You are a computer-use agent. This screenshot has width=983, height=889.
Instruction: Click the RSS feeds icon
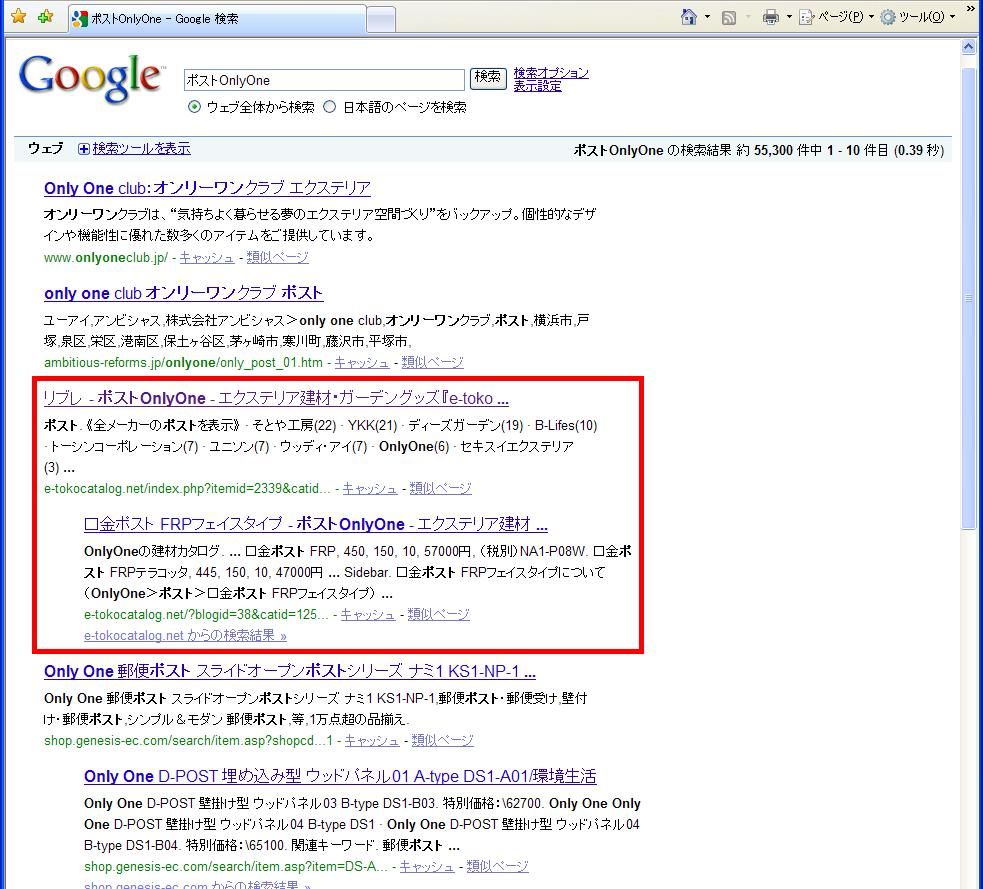[730, 17]
